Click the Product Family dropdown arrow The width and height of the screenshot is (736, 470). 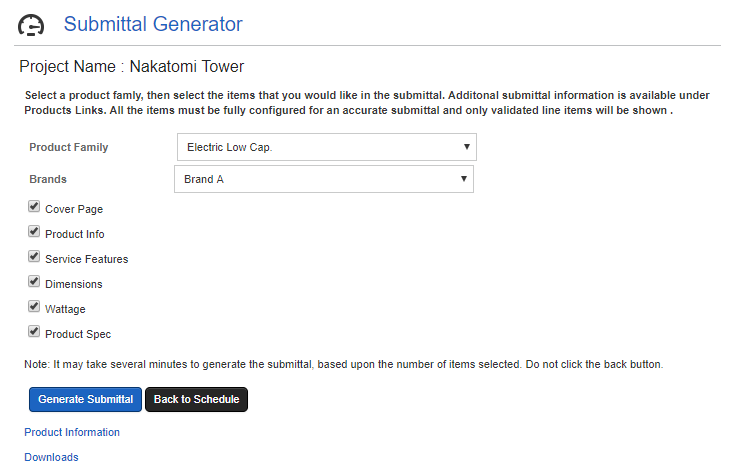click(466, 147)
